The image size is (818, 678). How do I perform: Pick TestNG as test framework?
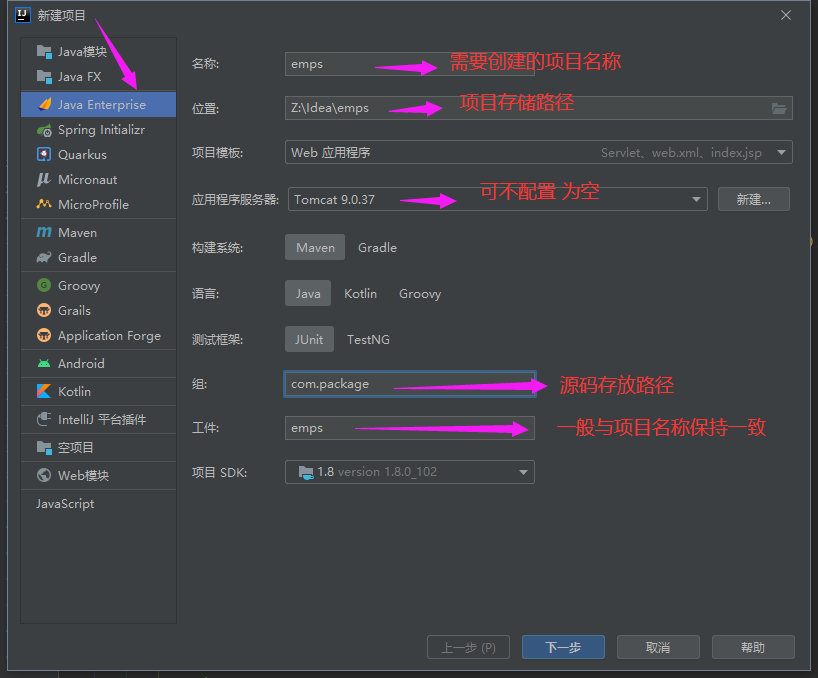click(368, 339)
